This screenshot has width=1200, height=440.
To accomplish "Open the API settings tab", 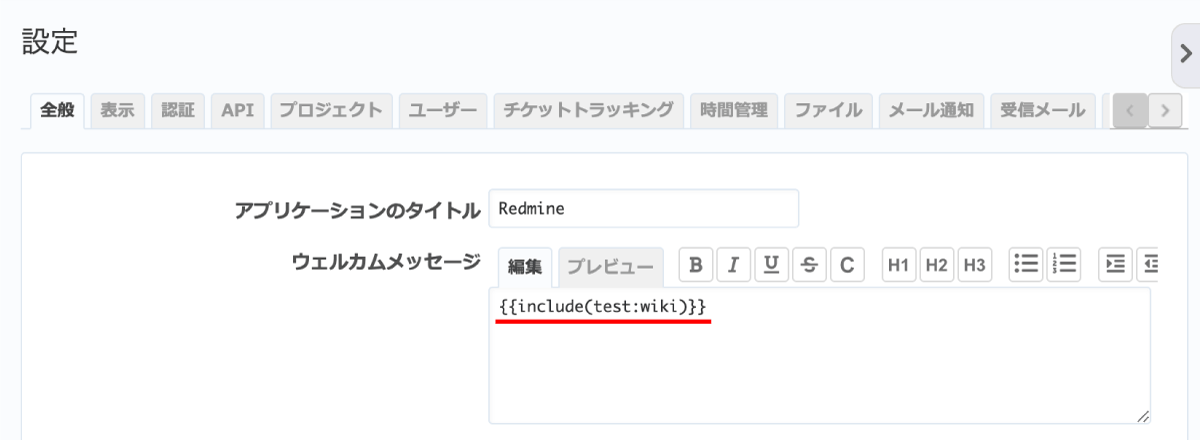I will click(237, 110).
